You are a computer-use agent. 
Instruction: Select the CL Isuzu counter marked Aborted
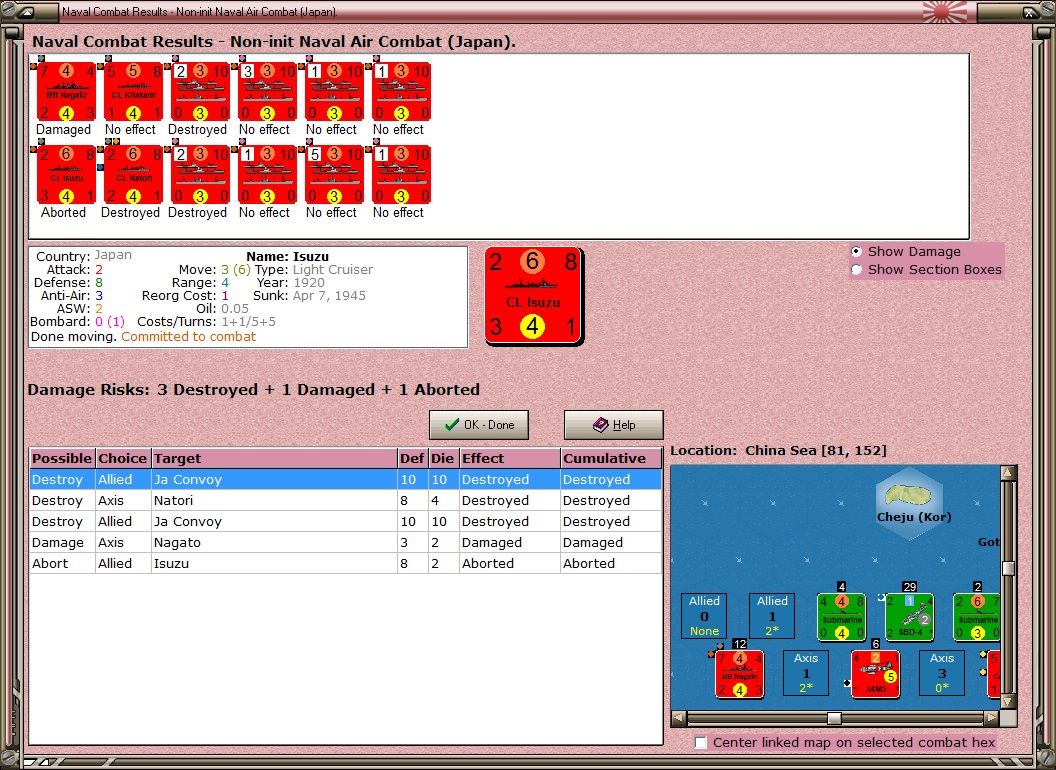(x=66, y=174)
